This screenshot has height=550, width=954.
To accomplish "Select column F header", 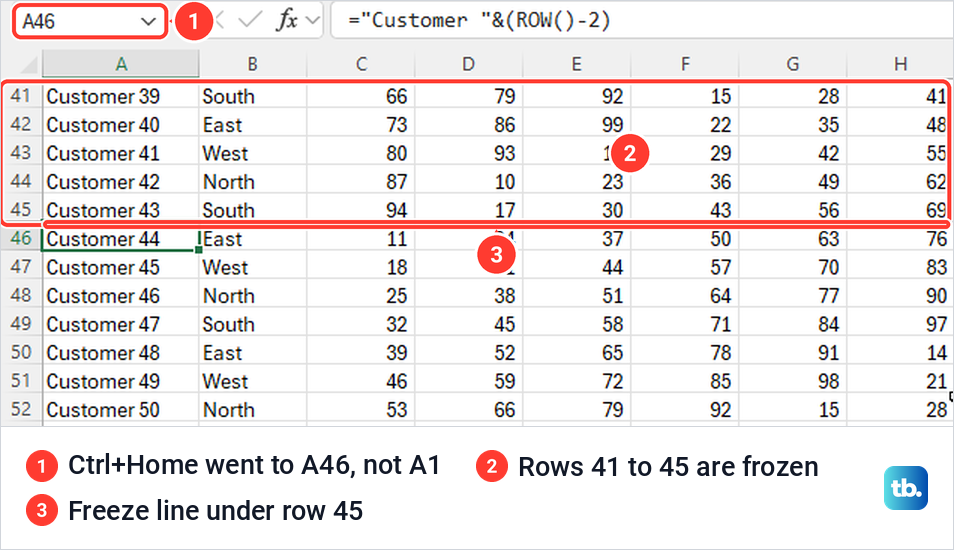I will coord(685,64).
